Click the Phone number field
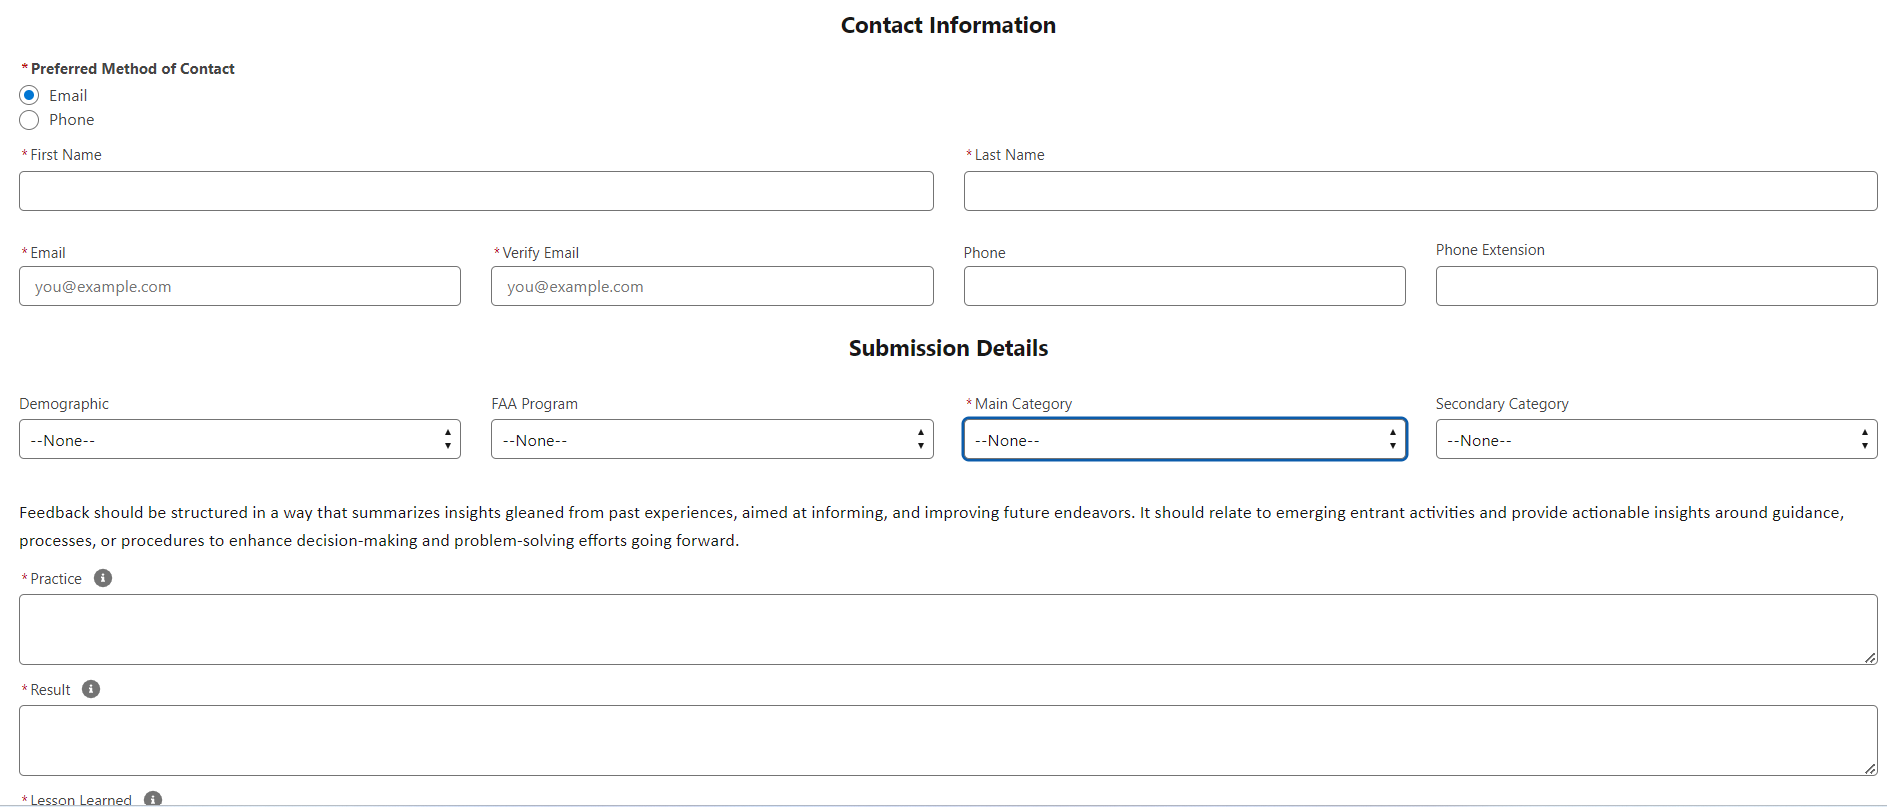The width and height of the screenshot is (1887, 807). 1184,287
